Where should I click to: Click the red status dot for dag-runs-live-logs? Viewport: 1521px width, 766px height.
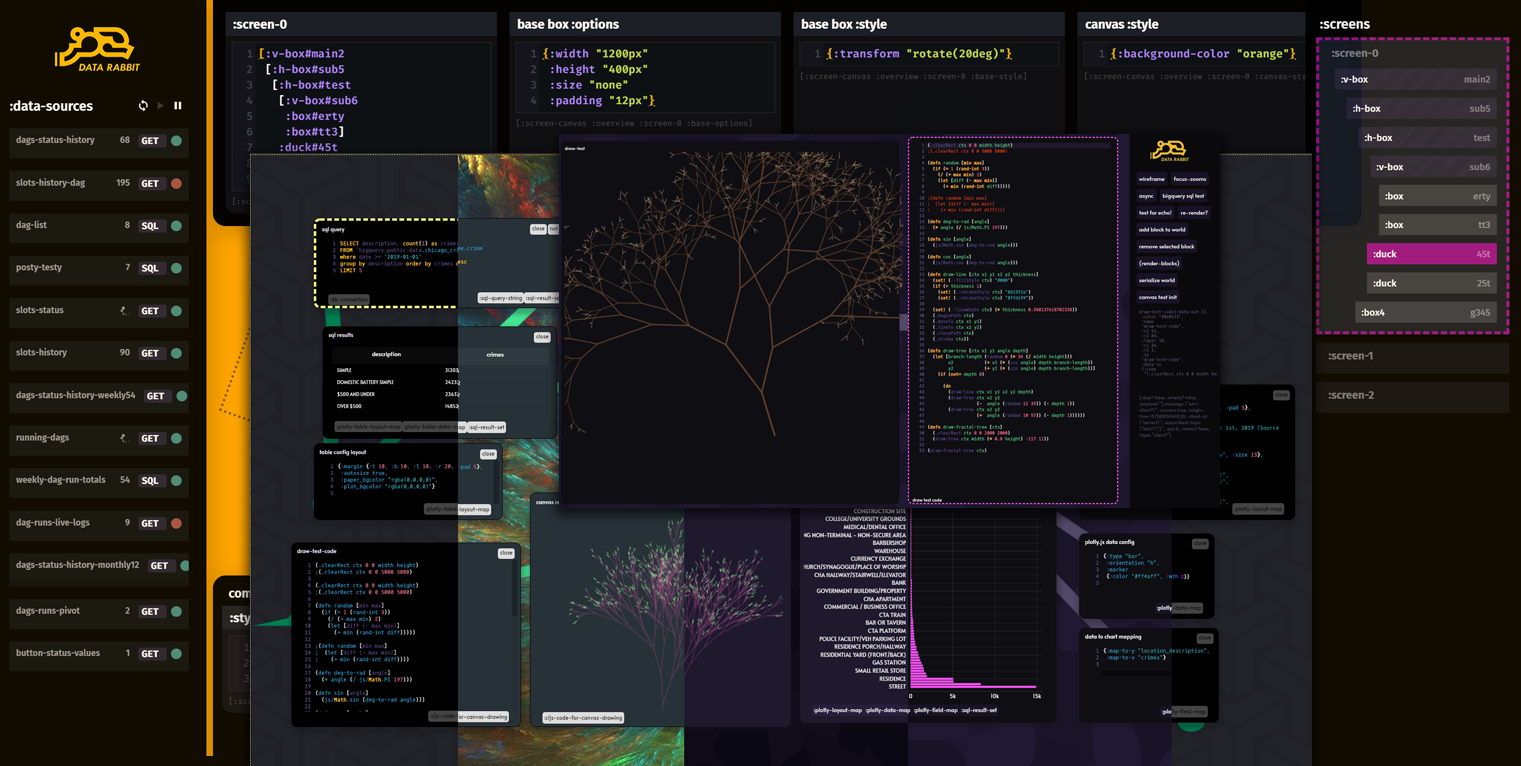[177, 523]
